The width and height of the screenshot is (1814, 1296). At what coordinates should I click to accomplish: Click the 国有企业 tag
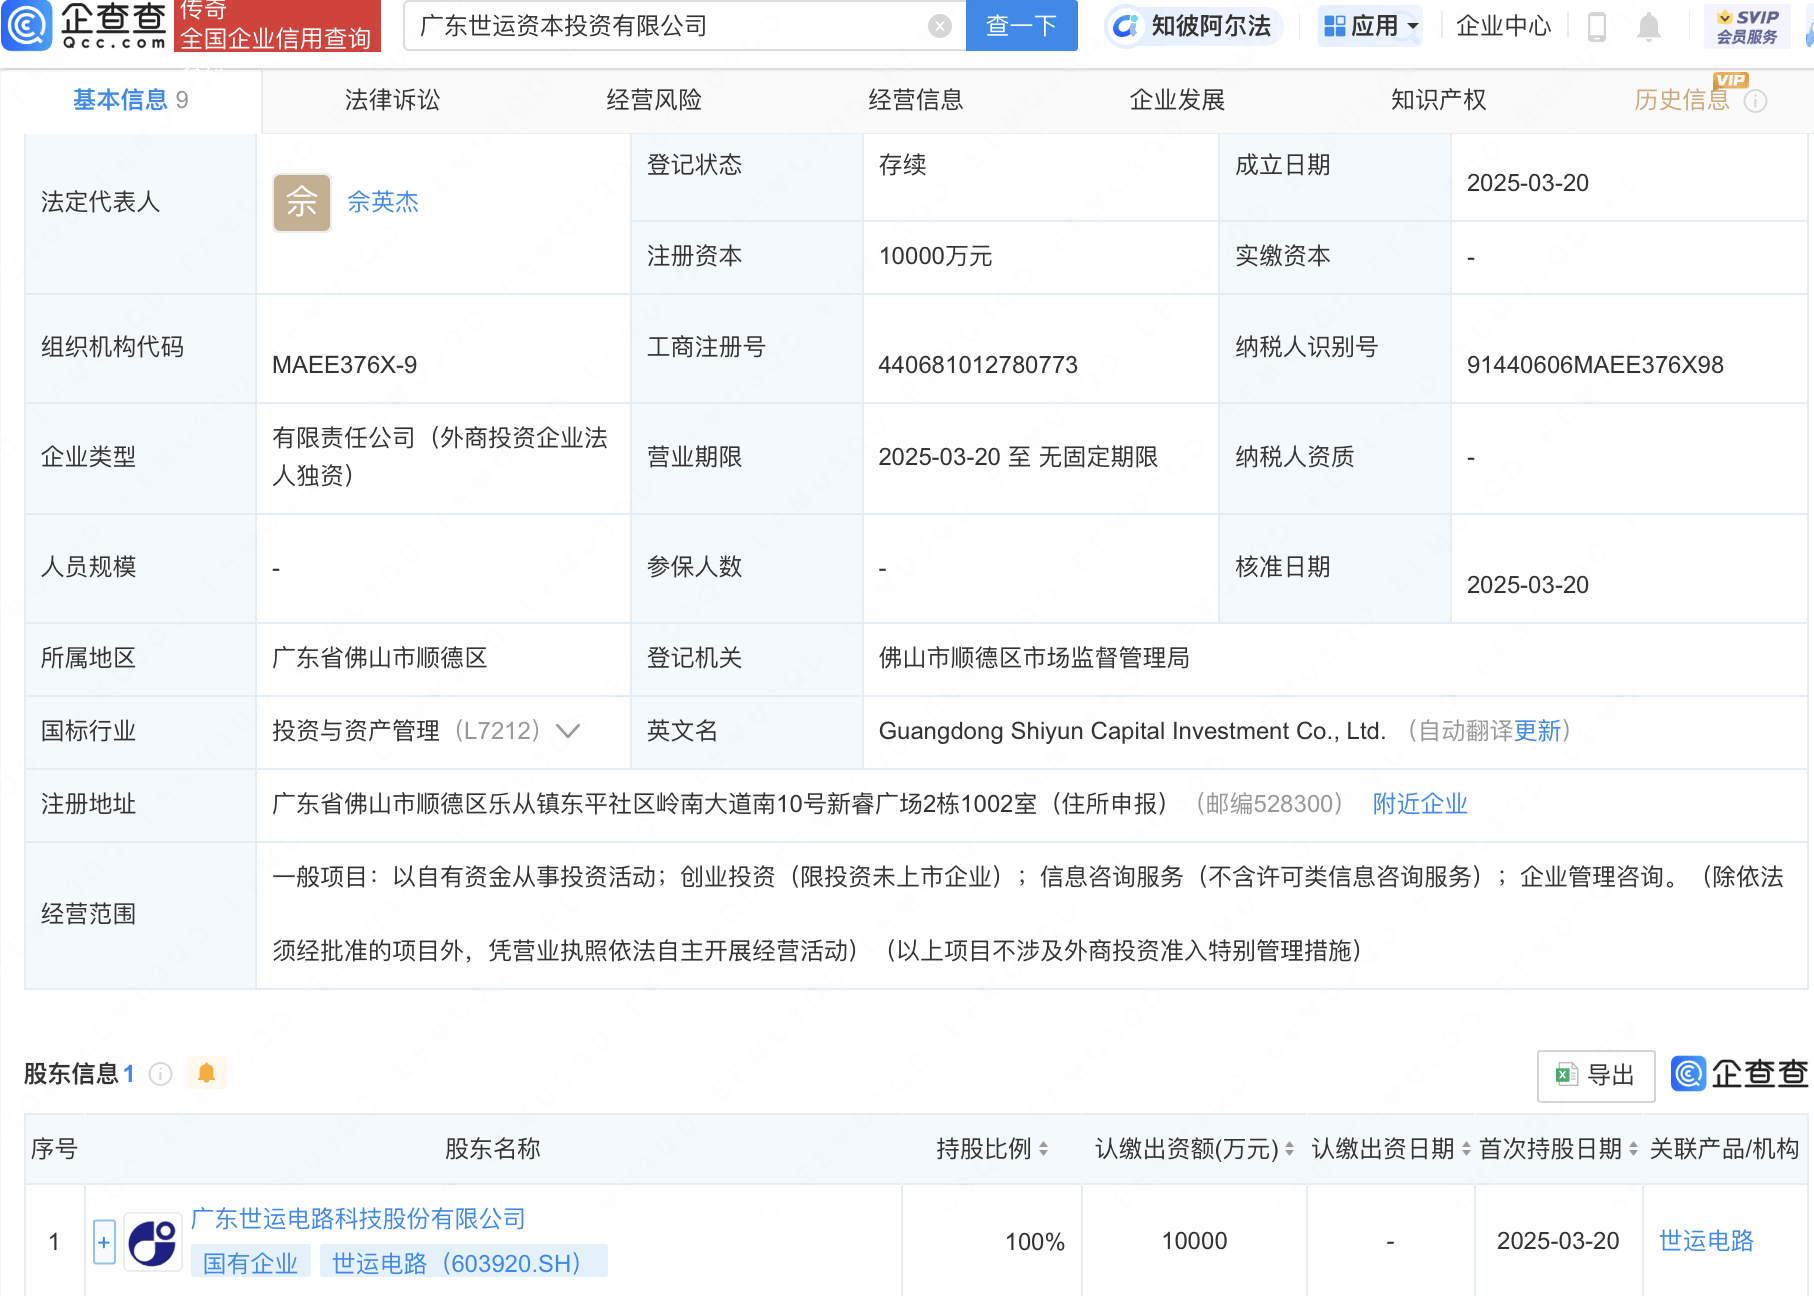[x=250, y=1263]
